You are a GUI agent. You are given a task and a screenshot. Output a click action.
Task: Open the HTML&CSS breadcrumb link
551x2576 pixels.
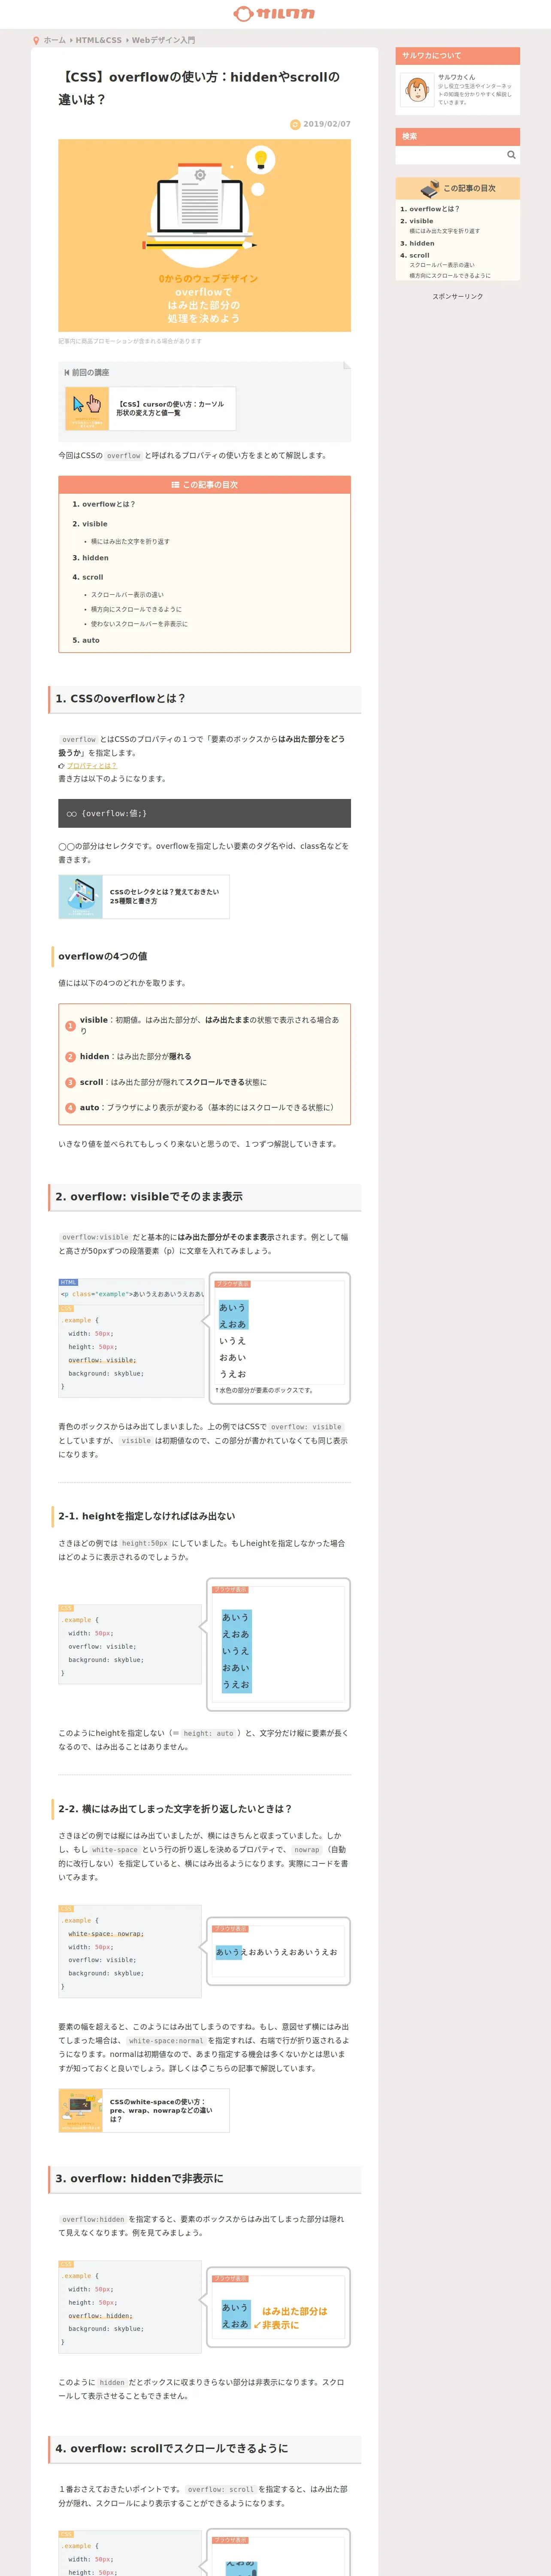[x=99, y=41]
